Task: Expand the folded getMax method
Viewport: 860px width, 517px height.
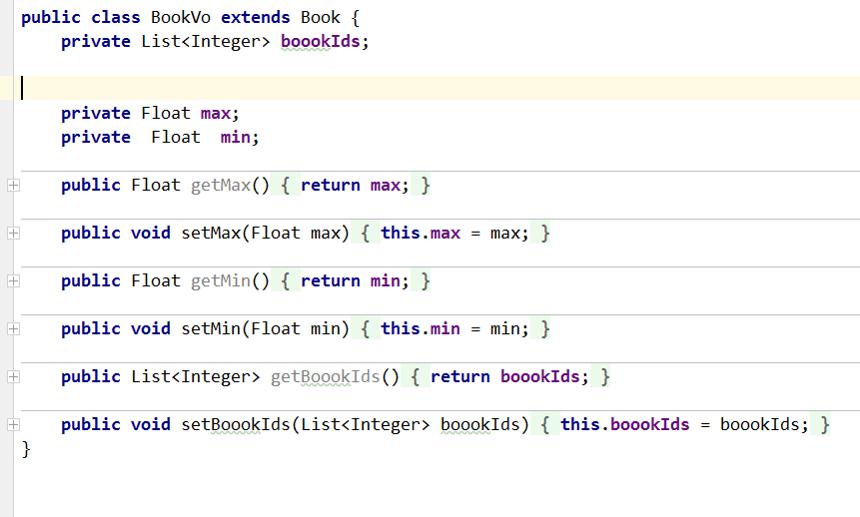Action: [13, 185]
